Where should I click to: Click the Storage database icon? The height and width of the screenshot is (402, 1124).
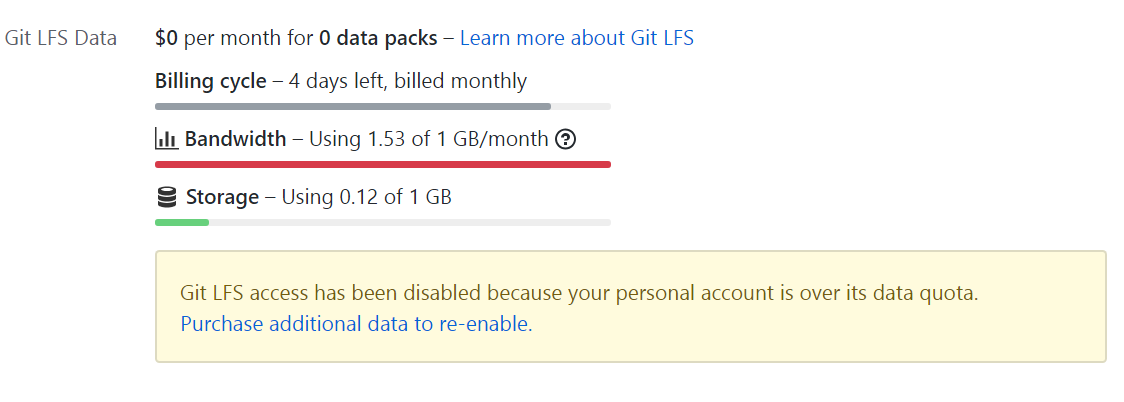click(167, 197)
